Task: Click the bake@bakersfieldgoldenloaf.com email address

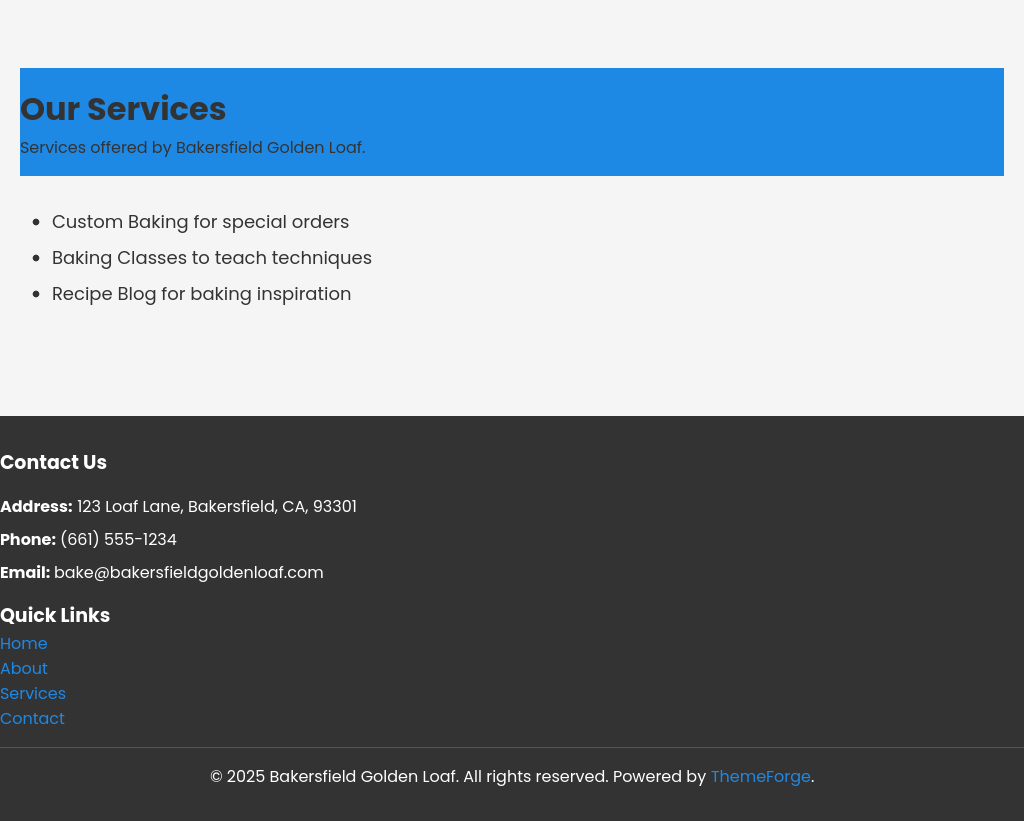Action: 189,573
